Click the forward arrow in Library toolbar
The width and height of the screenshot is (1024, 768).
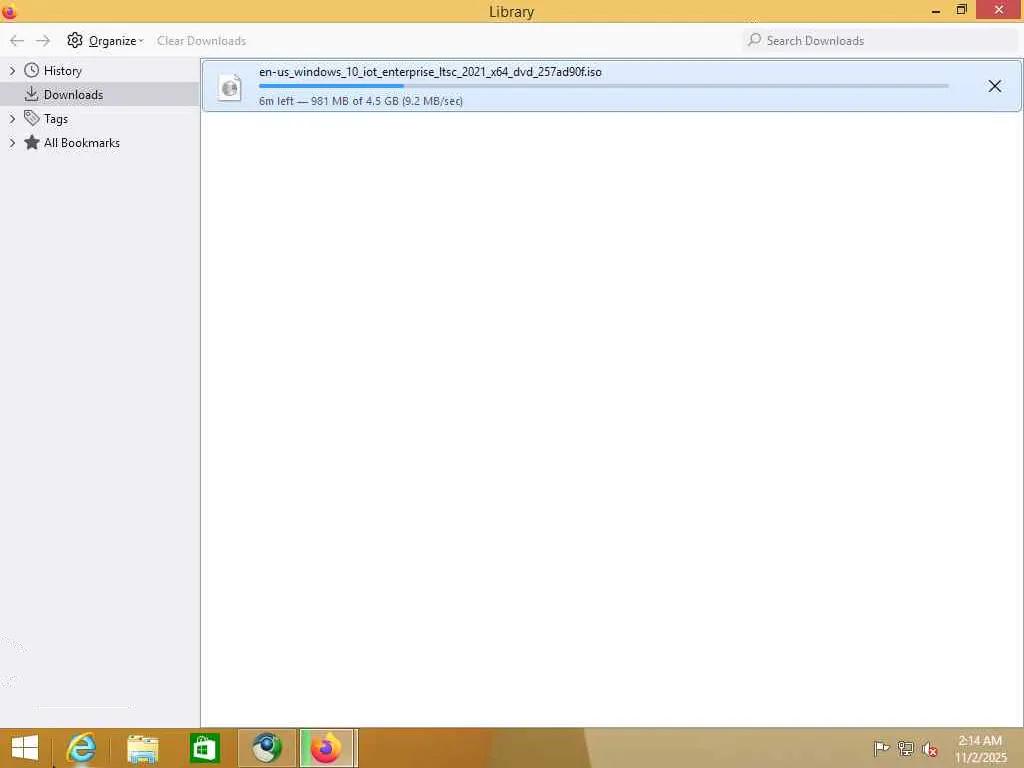click(43, 40)
